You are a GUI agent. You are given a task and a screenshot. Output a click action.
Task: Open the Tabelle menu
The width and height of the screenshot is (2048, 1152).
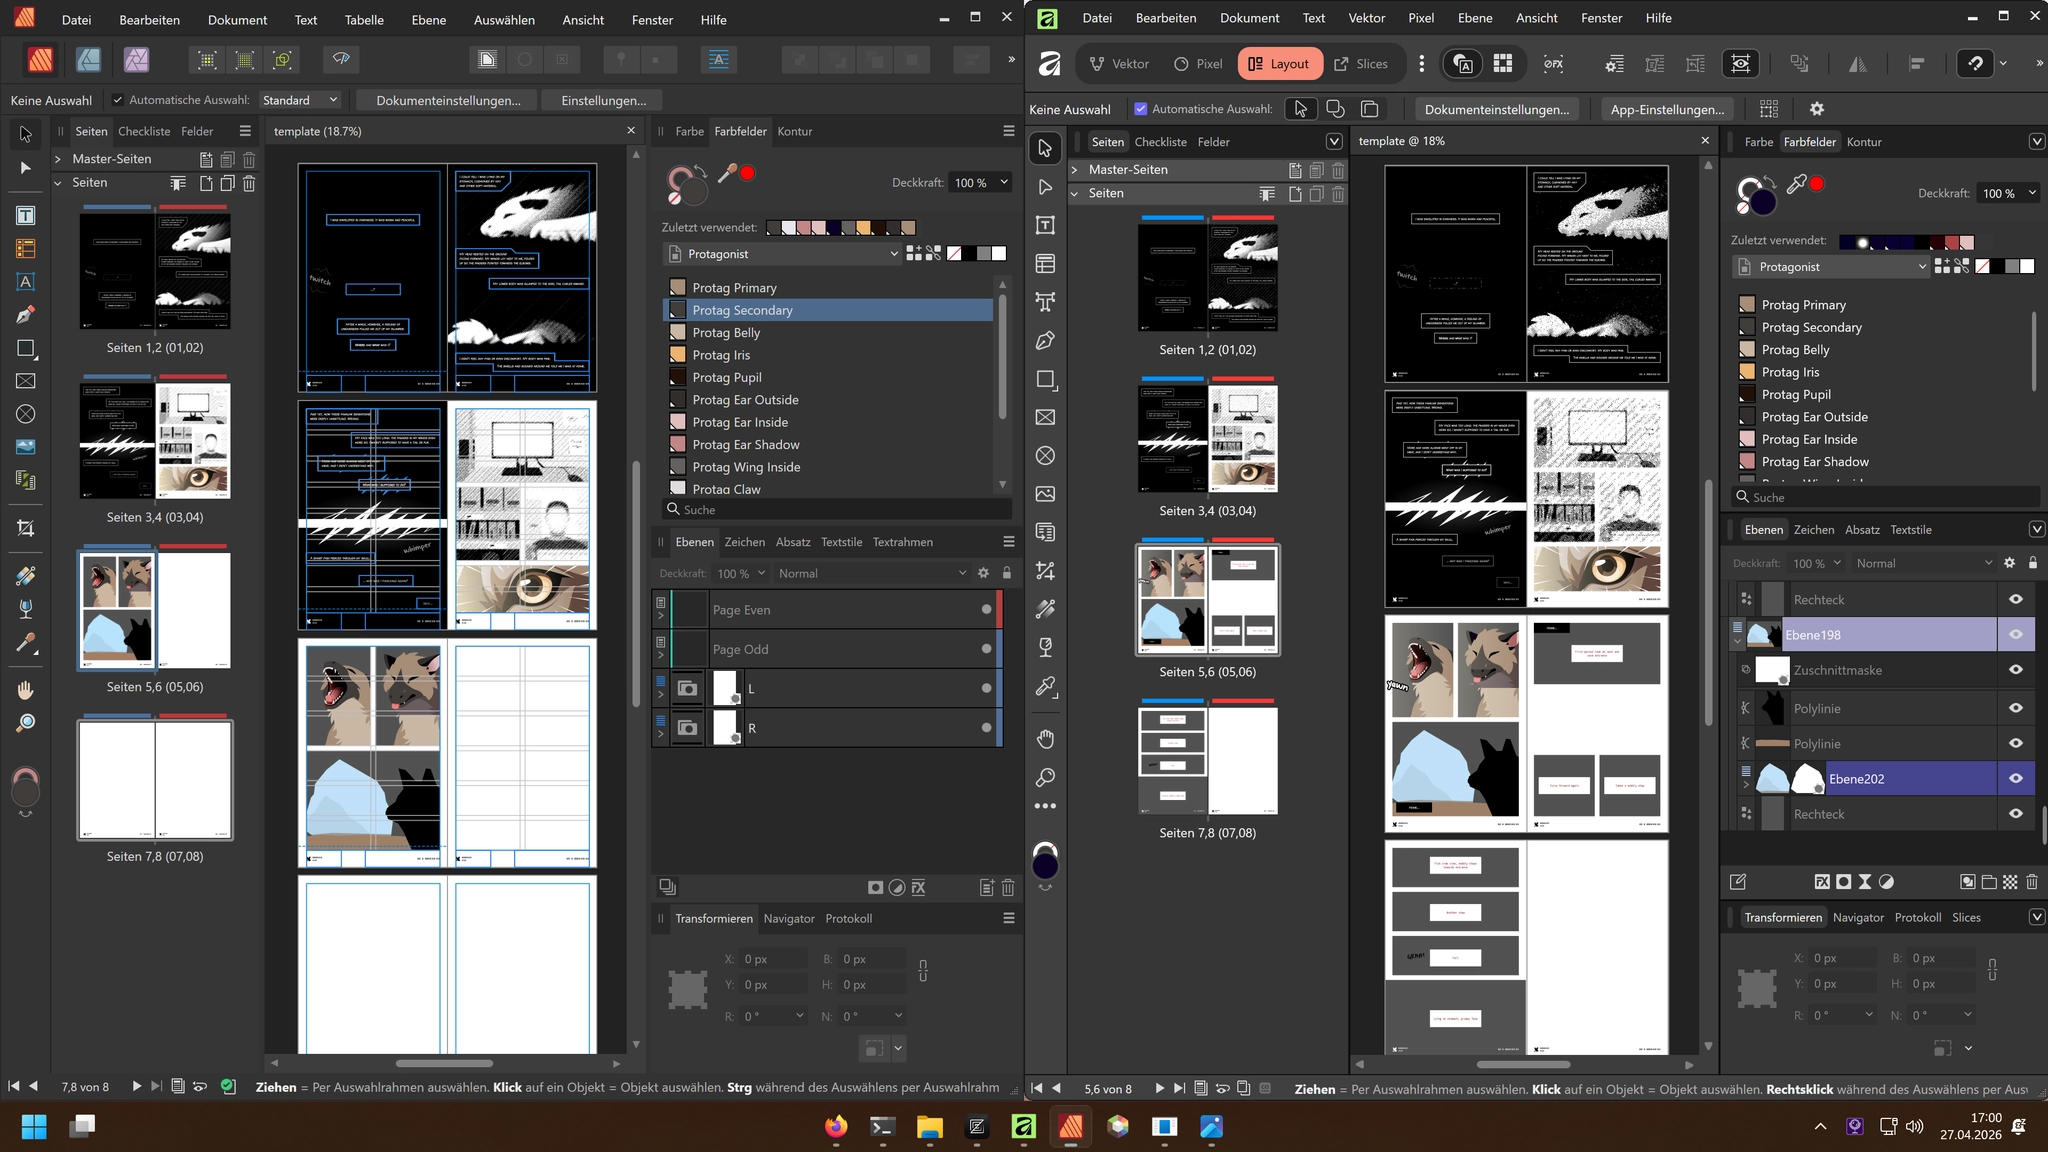[364, 20]
